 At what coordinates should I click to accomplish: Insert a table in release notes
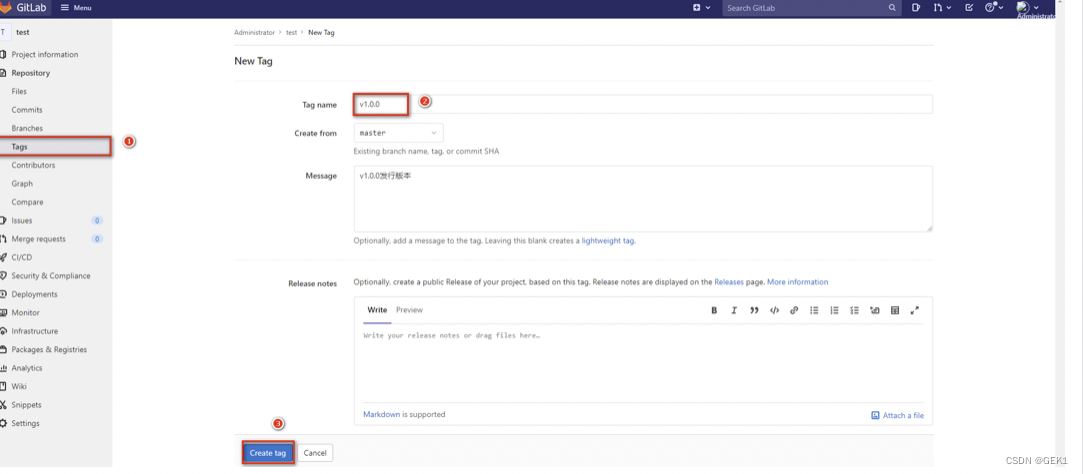pyautogui.click(x=894, y=310)
